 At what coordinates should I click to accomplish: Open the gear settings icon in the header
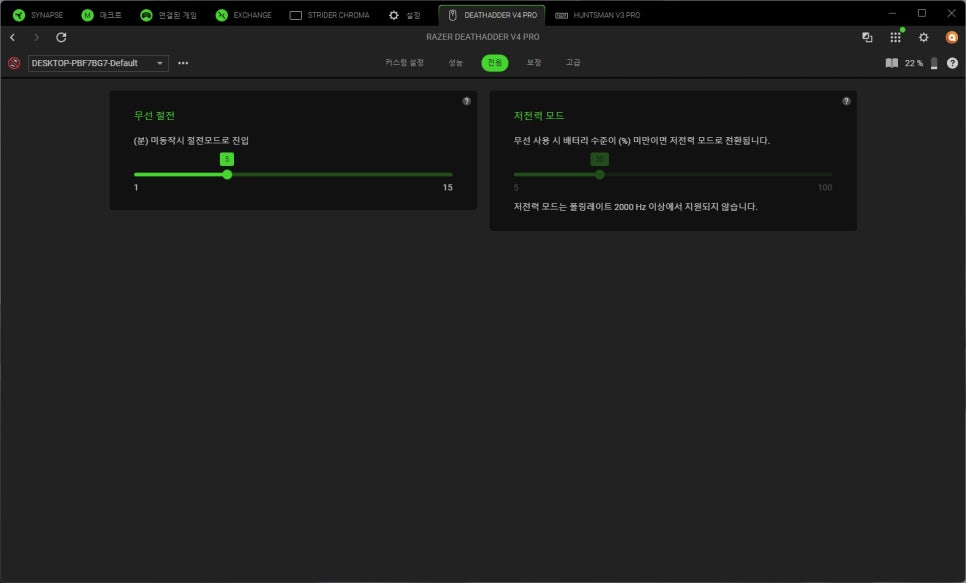click(923, 38)
